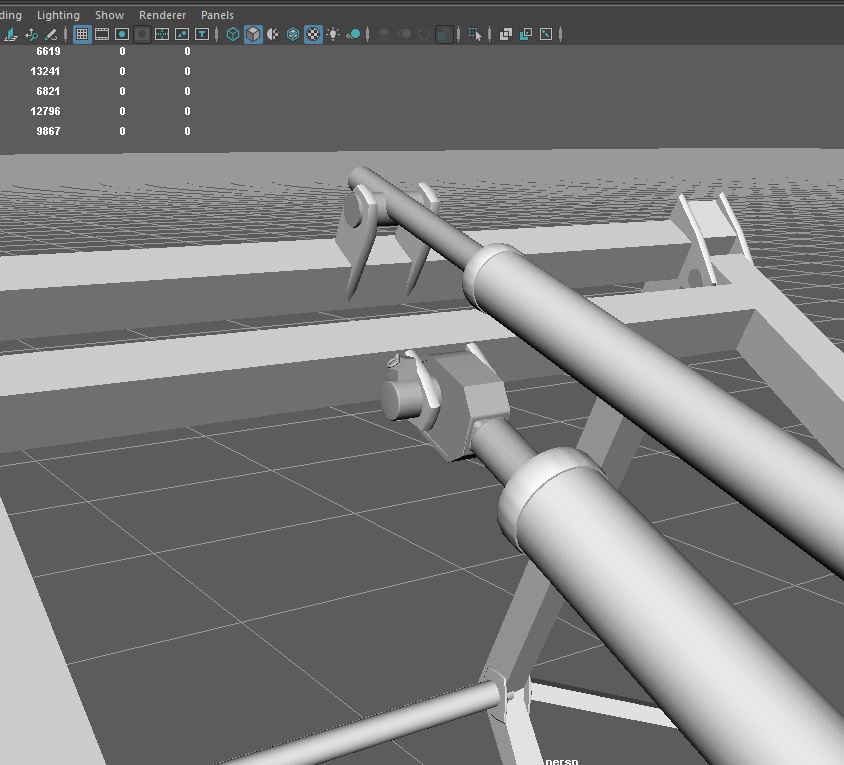Screen dimensions: 844x765
Task: Select the Grease Pencil tool
Action: [x=51, y=34]
